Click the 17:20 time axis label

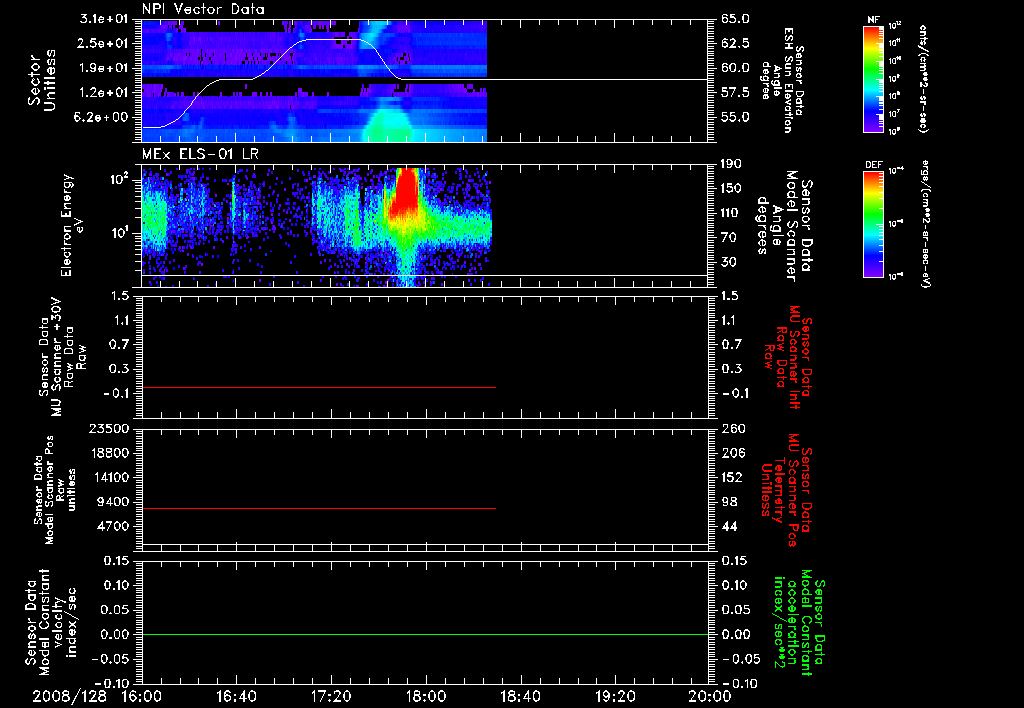(331, 696)
